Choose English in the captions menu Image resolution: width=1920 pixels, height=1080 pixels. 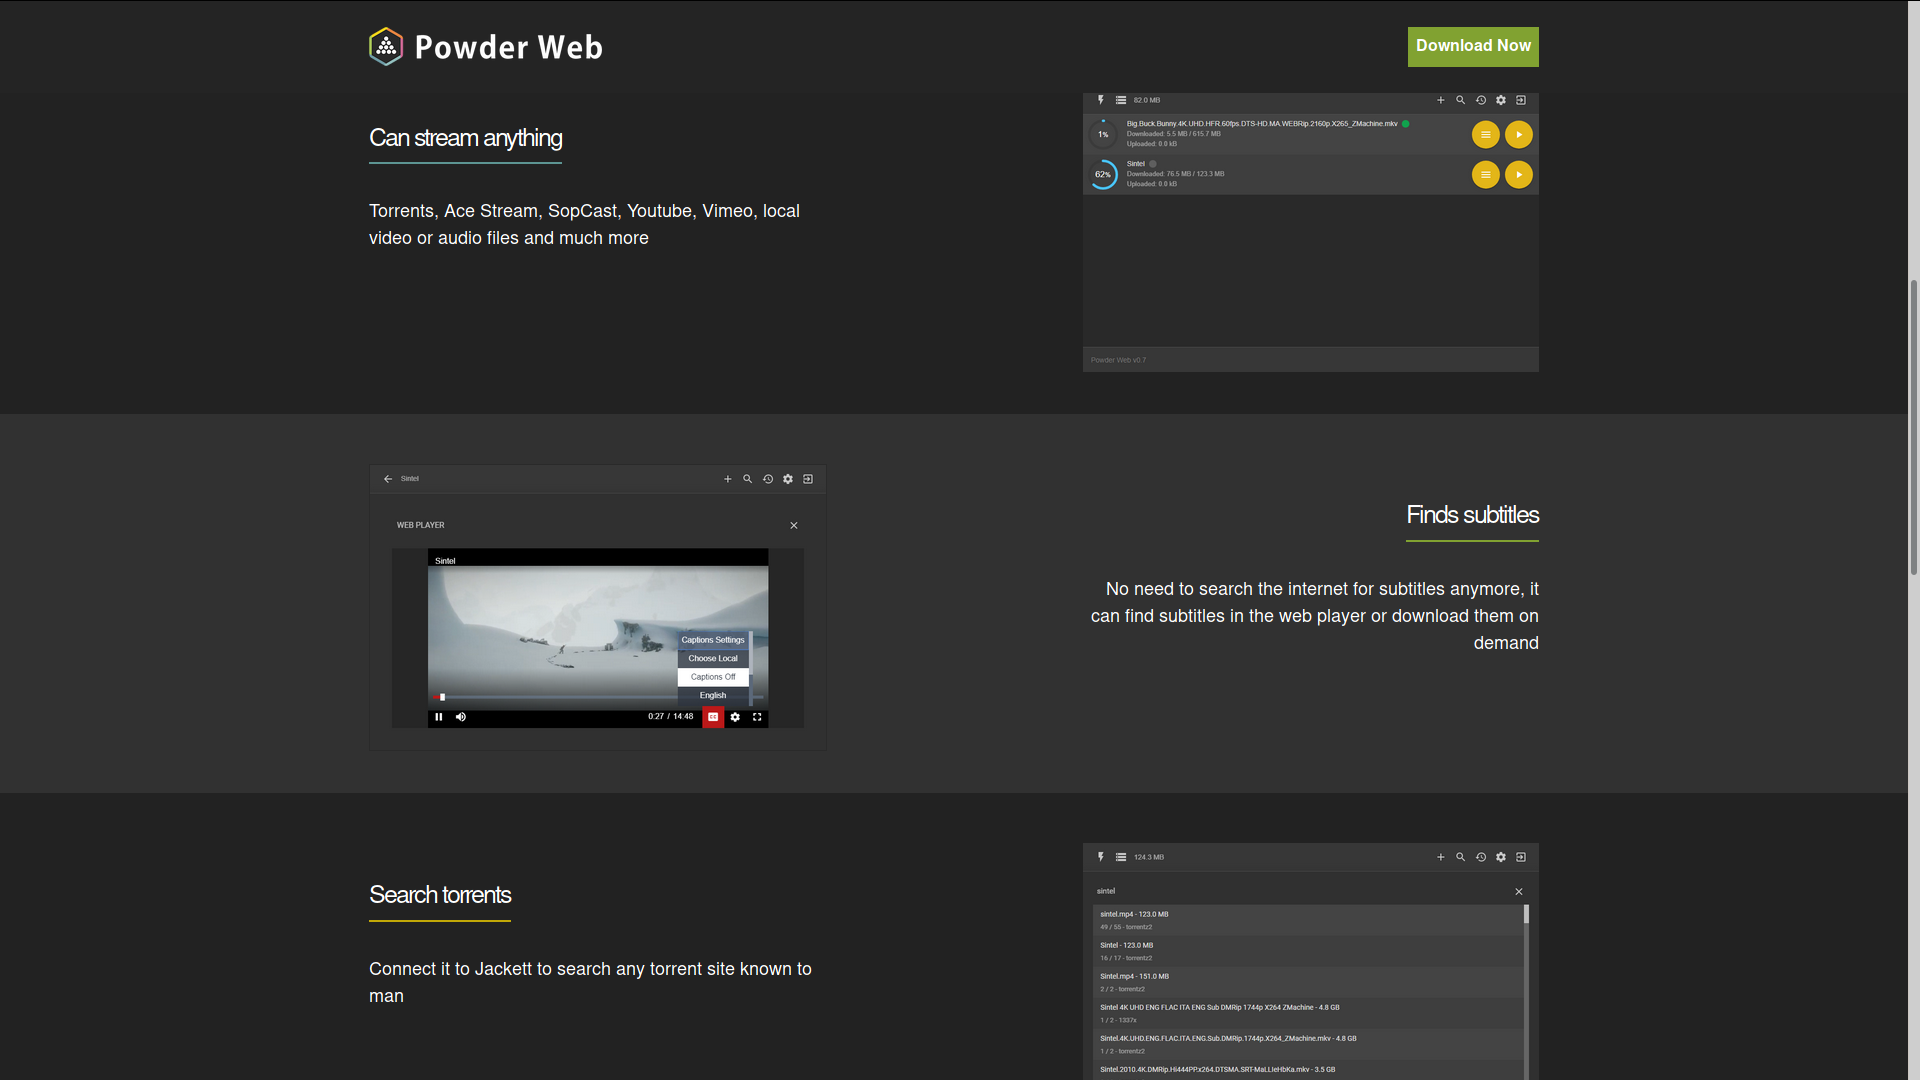(x=712, y=695)
